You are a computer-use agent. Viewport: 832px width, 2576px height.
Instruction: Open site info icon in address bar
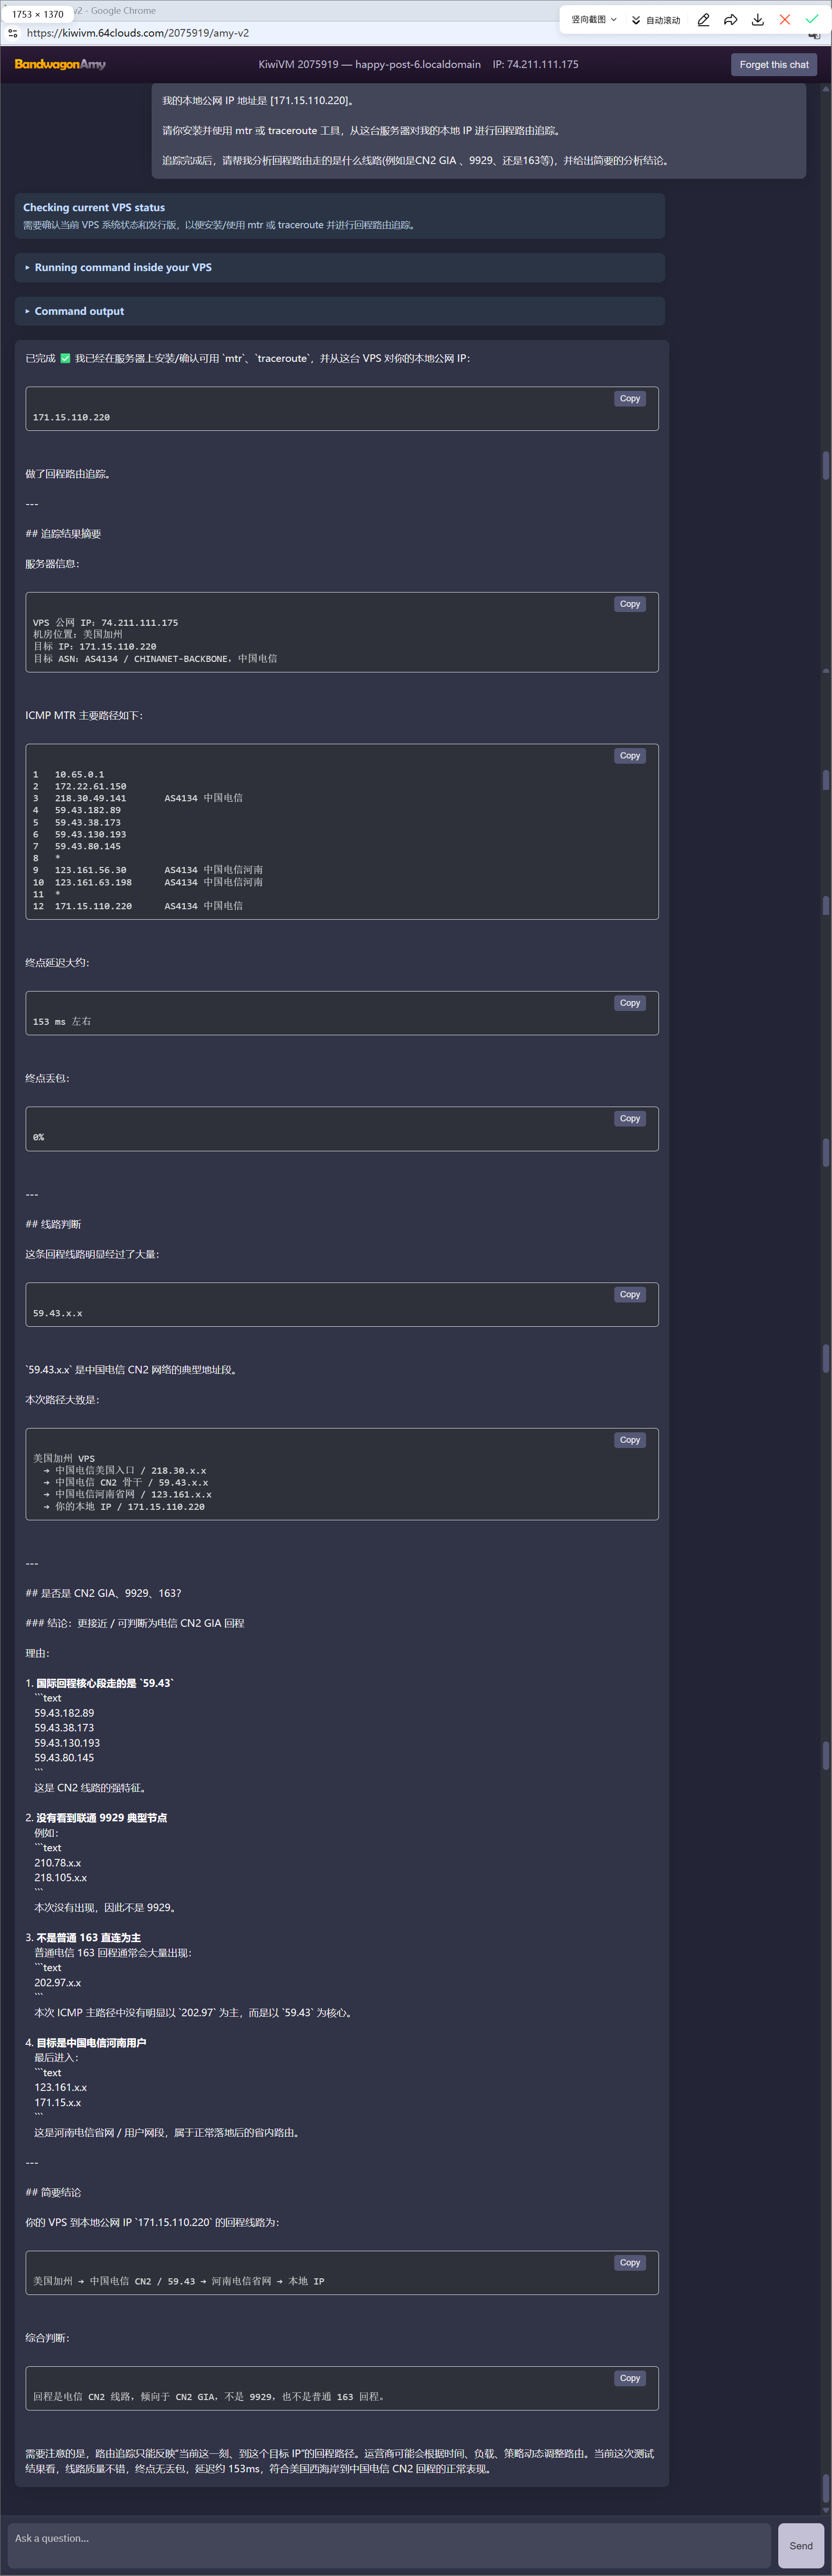pyautogui.click(x=13, y=33)
